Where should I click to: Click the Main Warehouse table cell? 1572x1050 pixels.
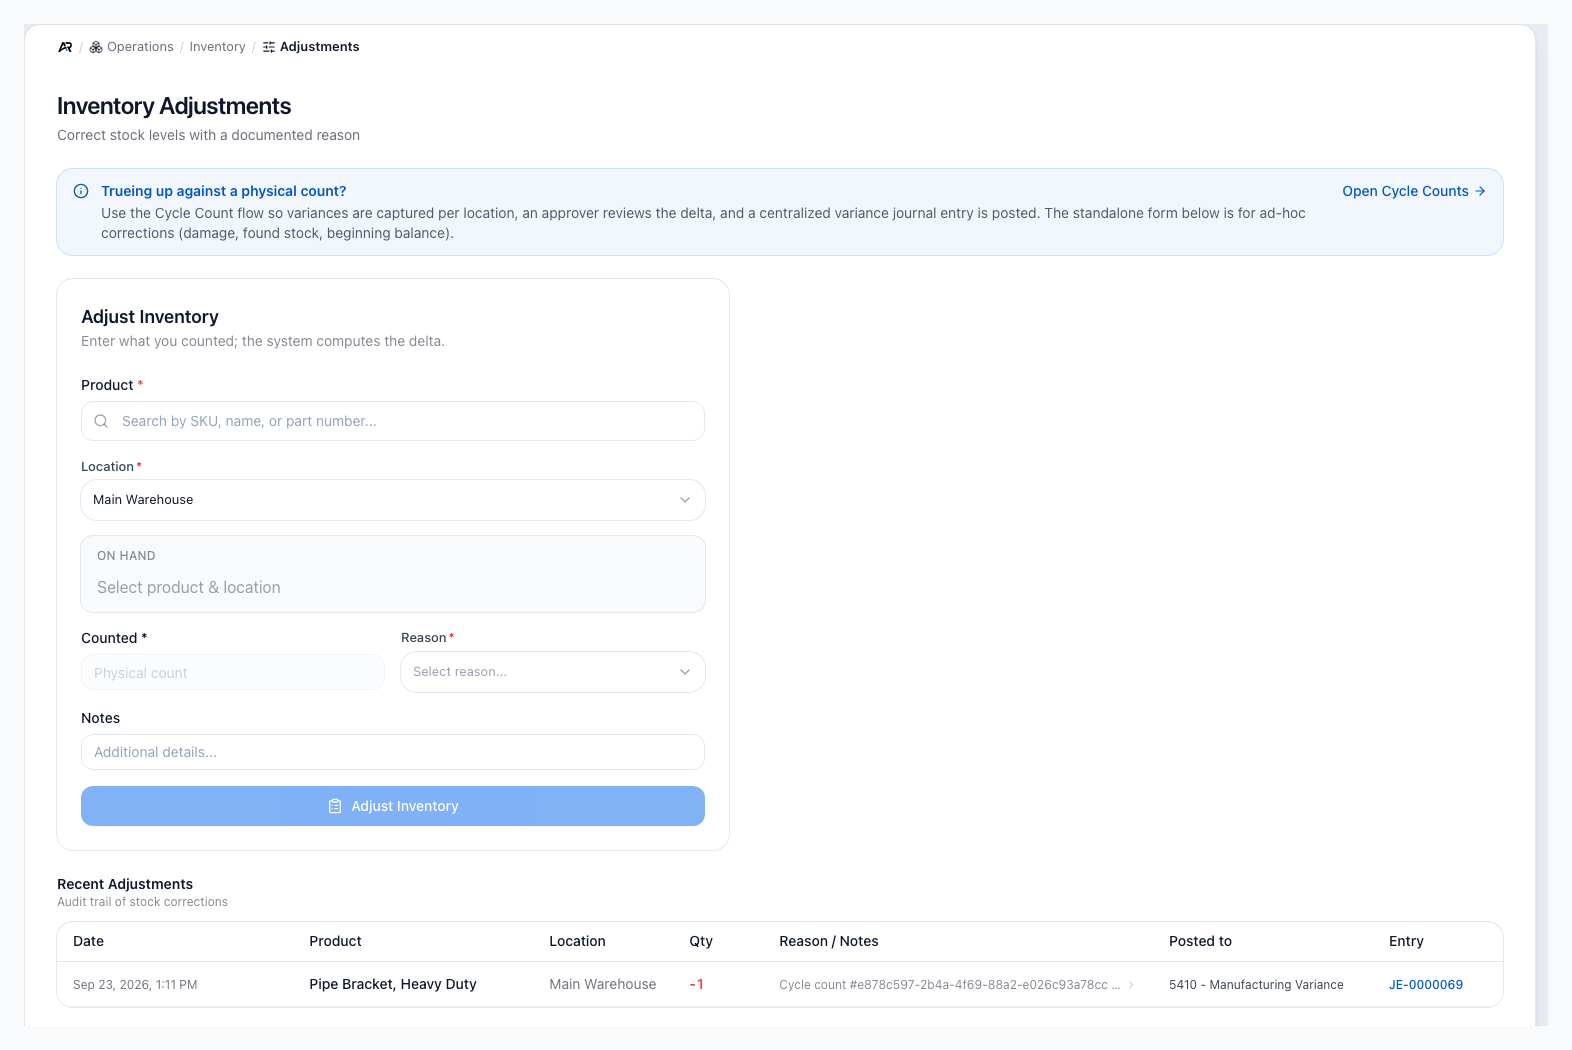pos(603,984)
